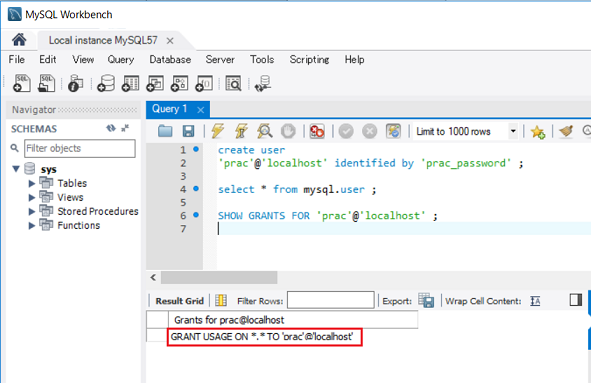Switch result to form editor icon
This screenshot has width=591, height=383.
(x=220, y=300)
